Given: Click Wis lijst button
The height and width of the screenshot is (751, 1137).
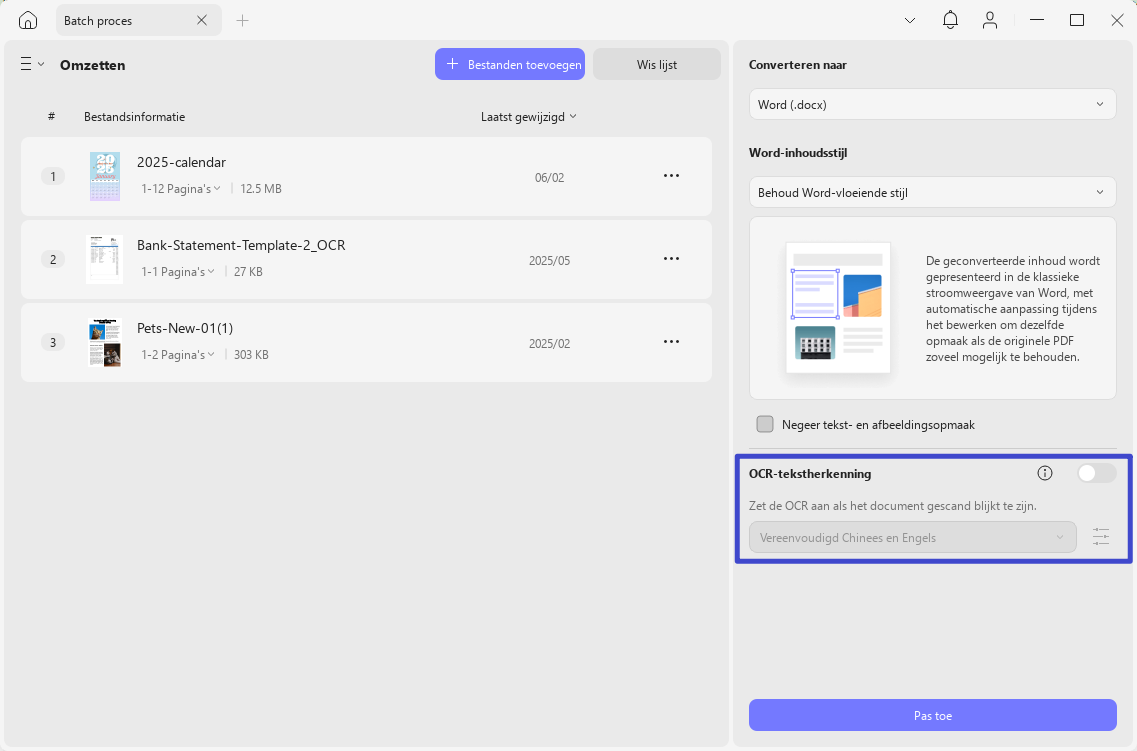Looking at the screenshot, I should tap(657, 65).
